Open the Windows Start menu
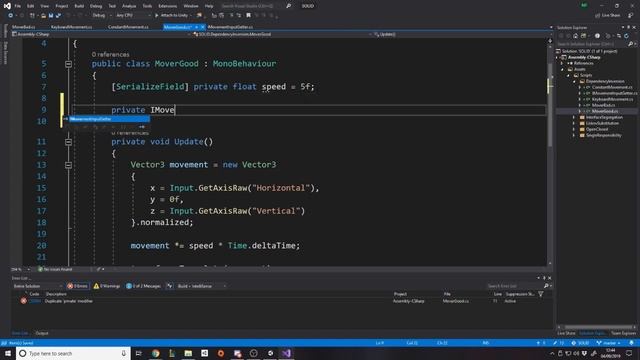 pyautogui.click(x=8, y=353)
